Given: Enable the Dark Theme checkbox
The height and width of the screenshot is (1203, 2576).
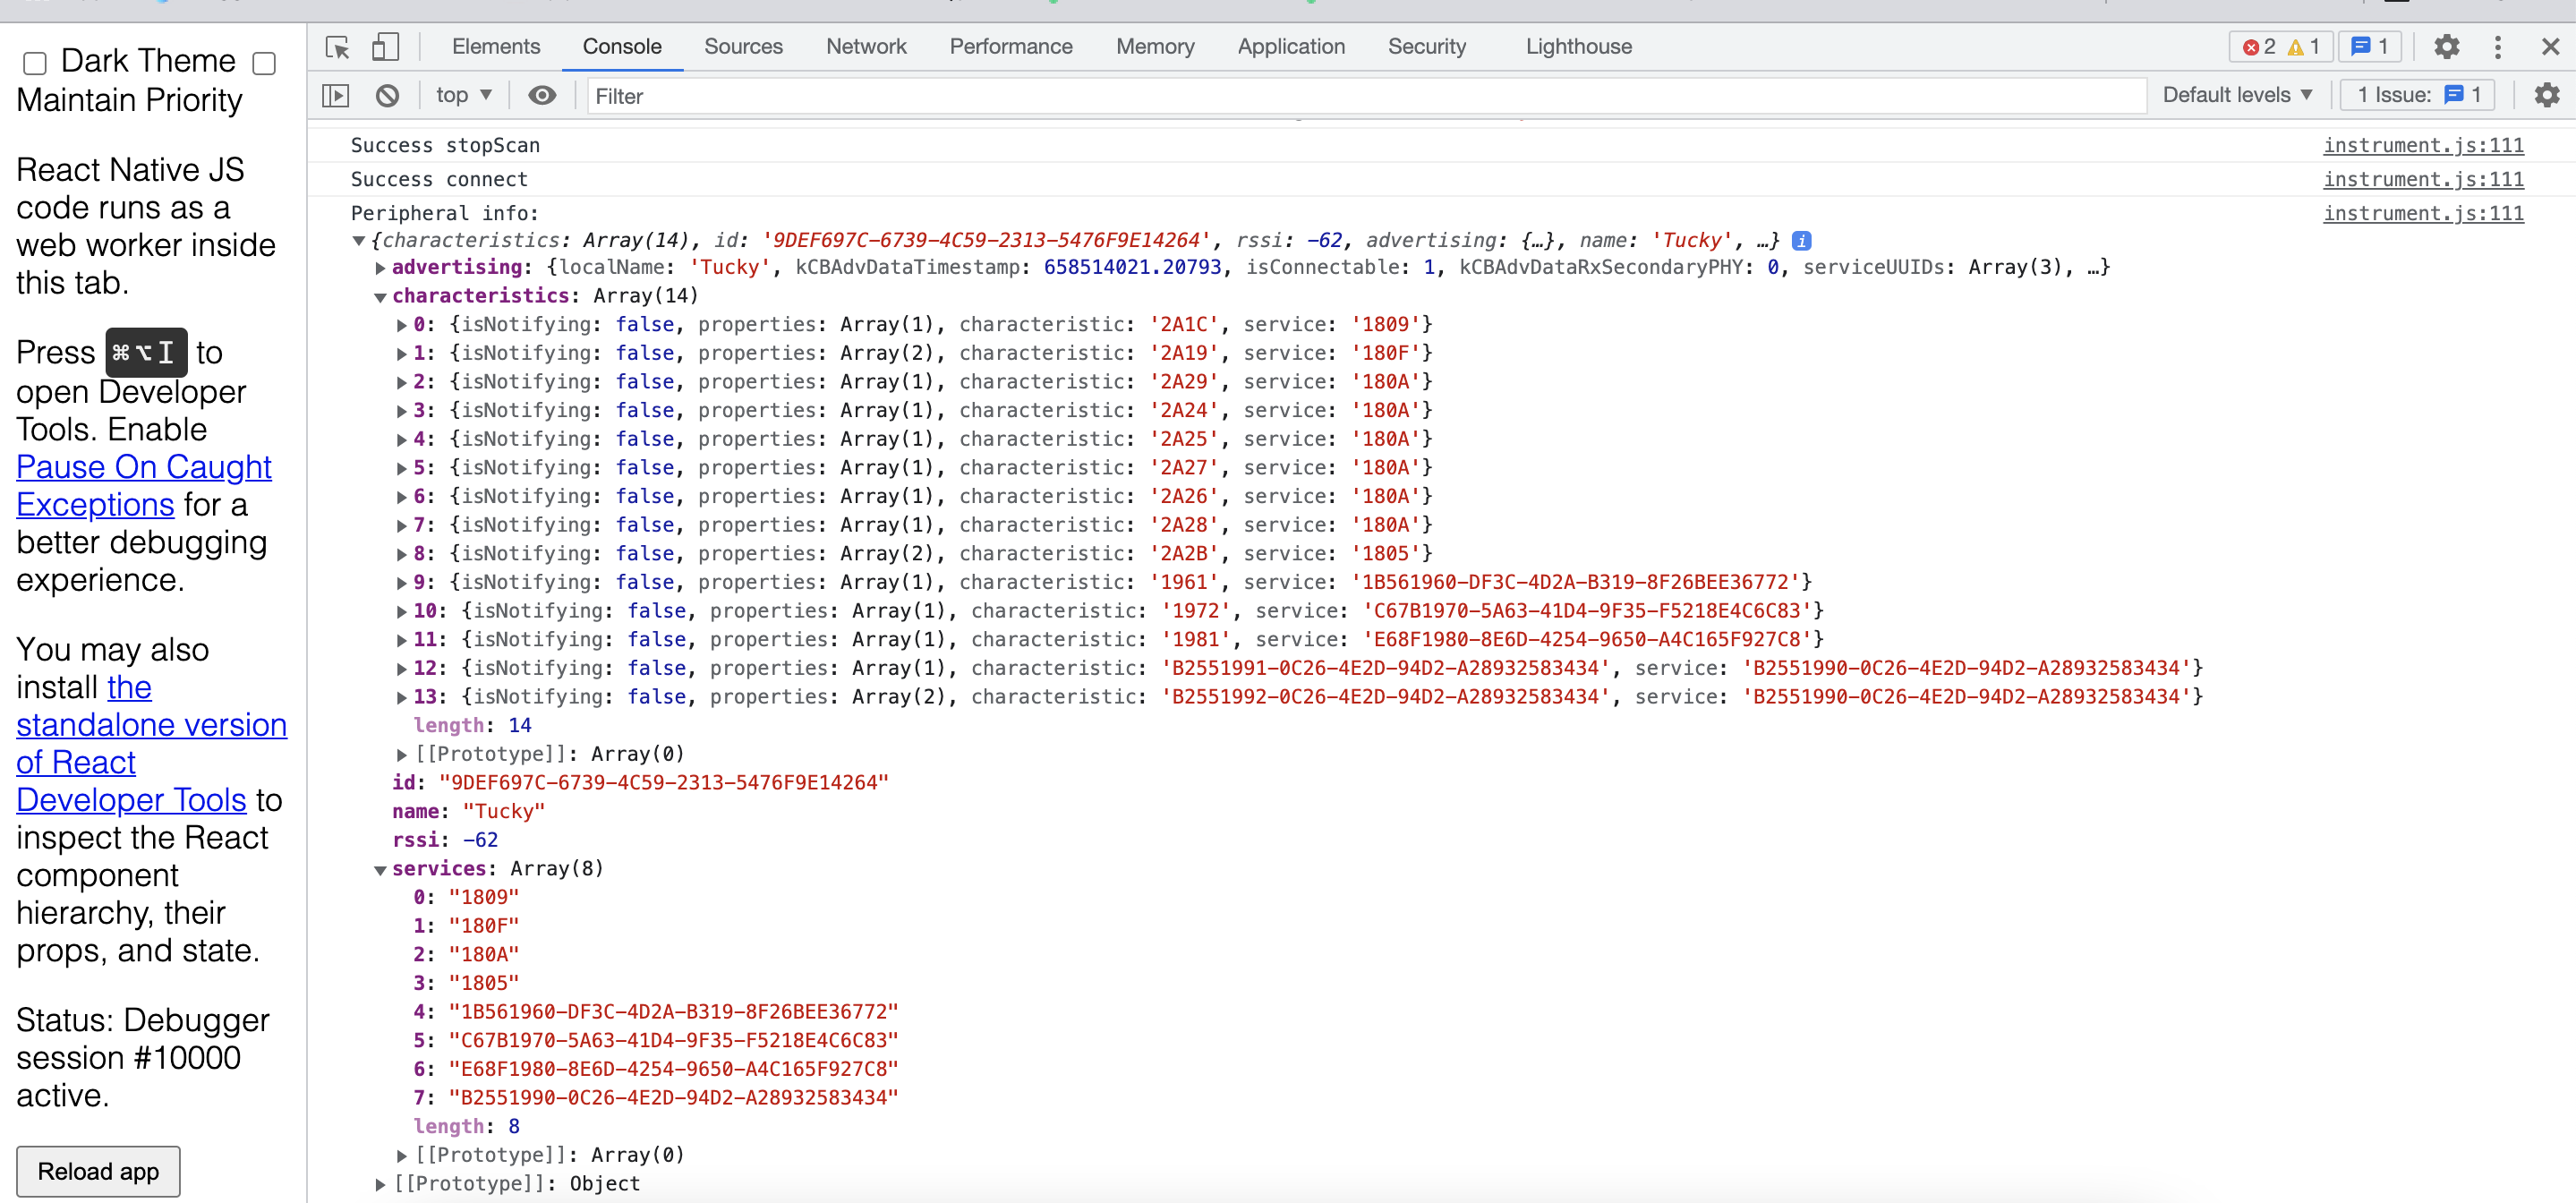Looking at the screenshot, I should click(x=34, y=62).
